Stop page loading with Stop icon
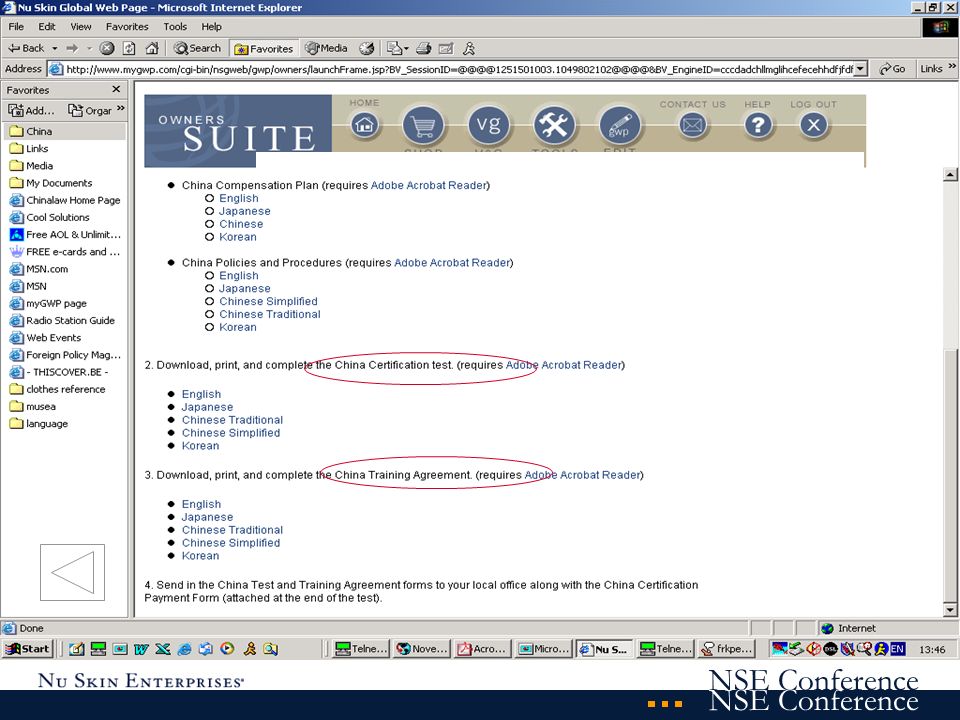The height and width of the screenshot is (720, 960). (107, 48)
